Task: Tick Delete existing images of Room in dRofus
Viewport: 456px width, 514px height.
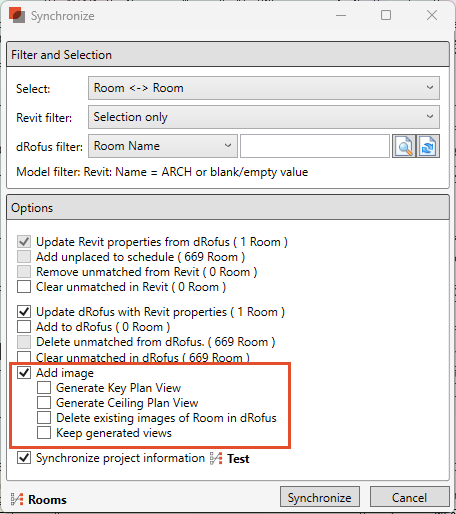Action: (x=44, y=418)
